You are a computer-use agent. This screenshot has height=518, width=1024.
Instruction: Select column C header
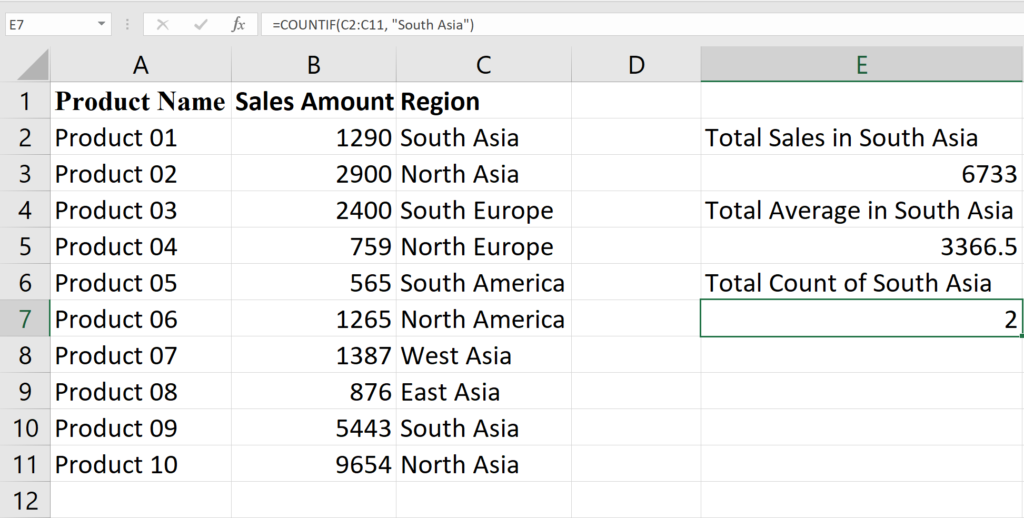click(483, 65)
